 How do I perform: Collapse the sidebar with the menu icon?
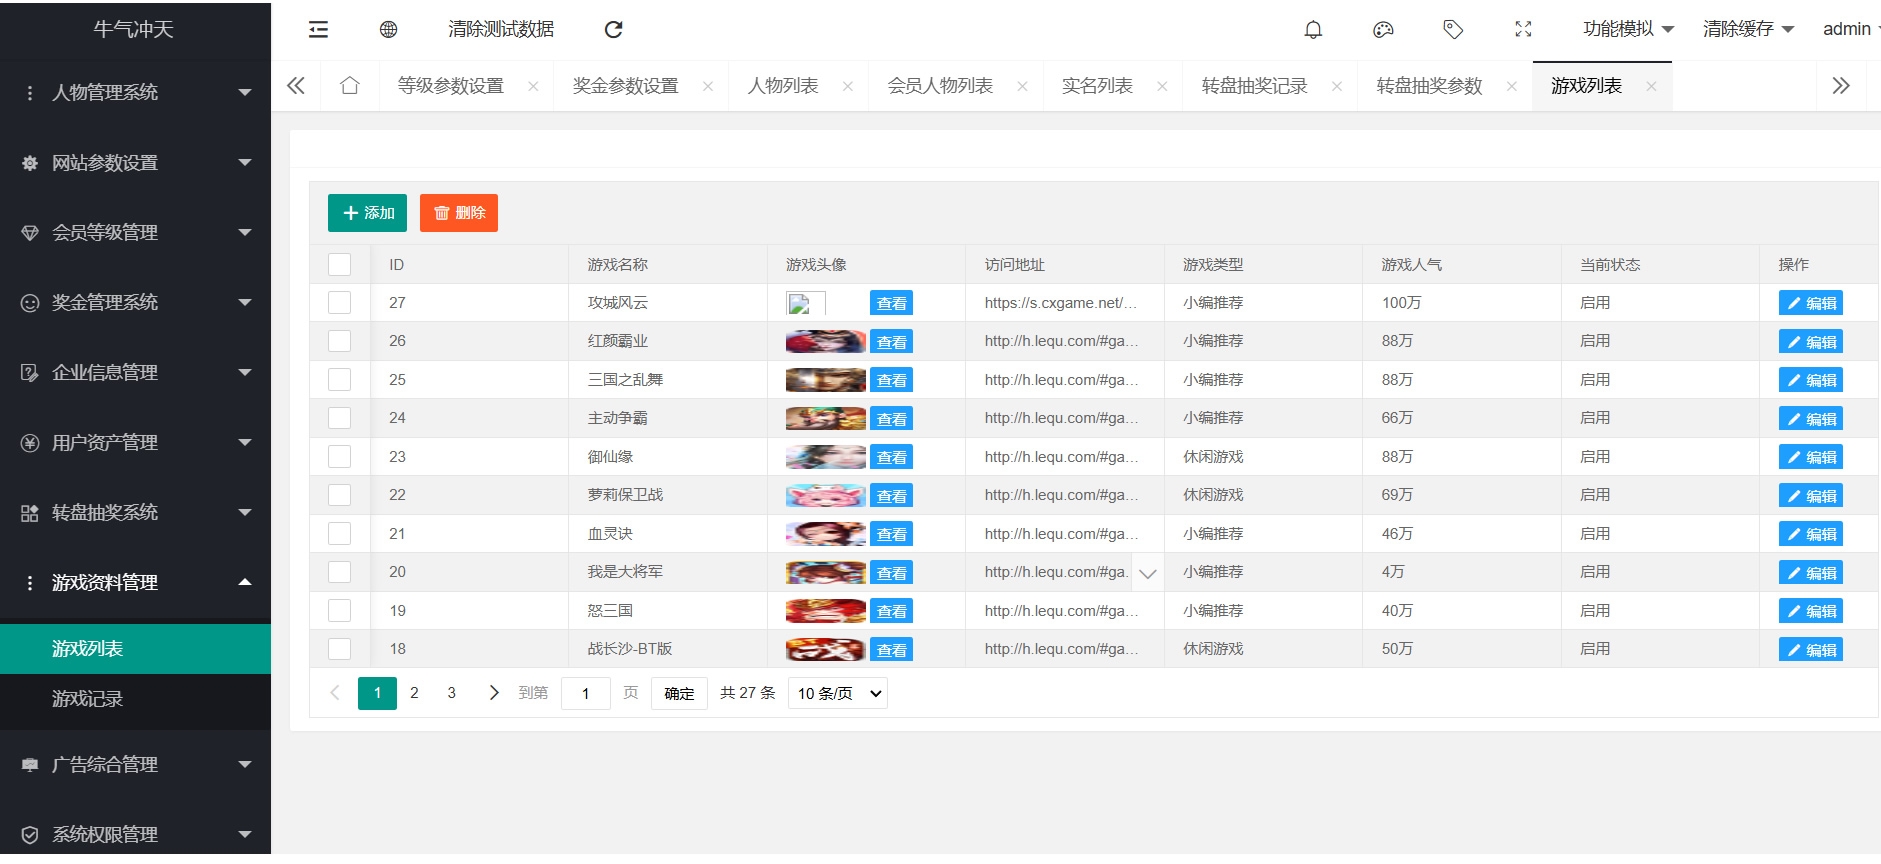coord(318,30)
